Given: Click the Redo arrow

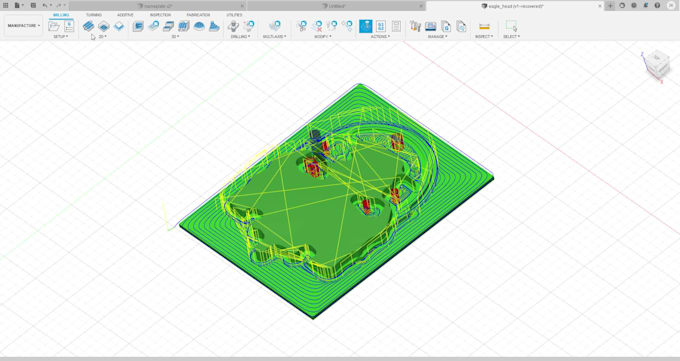Looking at the screenshot, I should pos(60,6).
